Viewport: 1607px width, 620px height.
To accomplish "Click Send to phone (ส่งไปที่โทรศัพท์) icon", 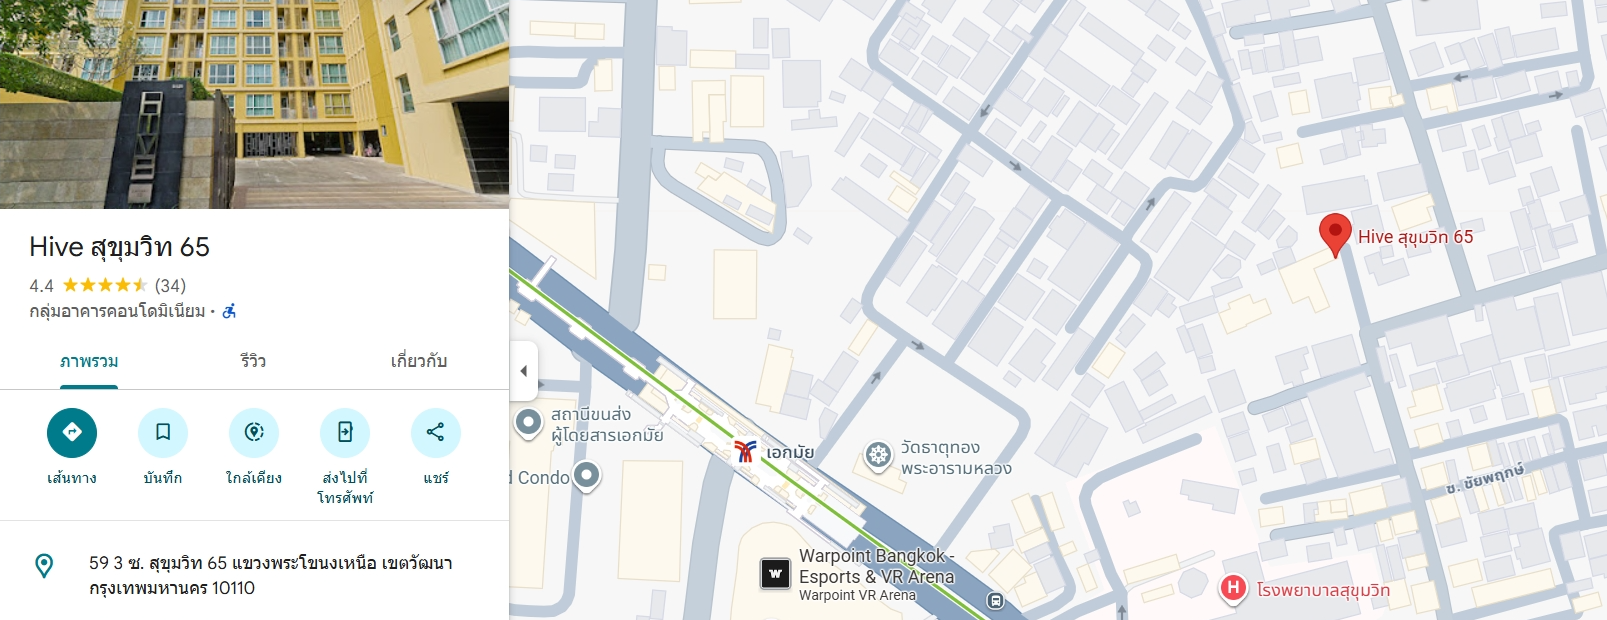I will point(345,432).
